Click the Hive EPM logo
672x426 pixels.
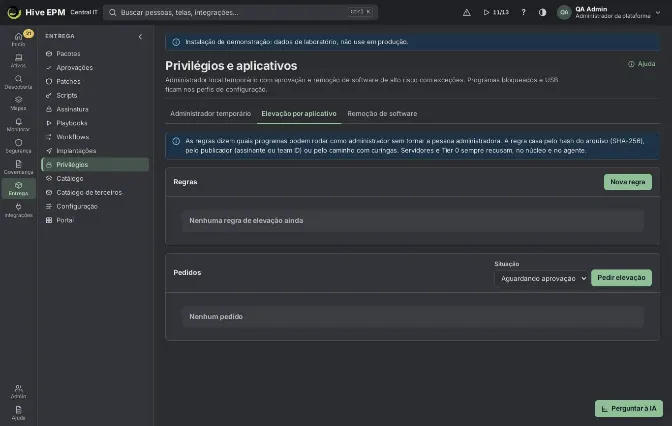pyautogui.click(x=36, y=12)
